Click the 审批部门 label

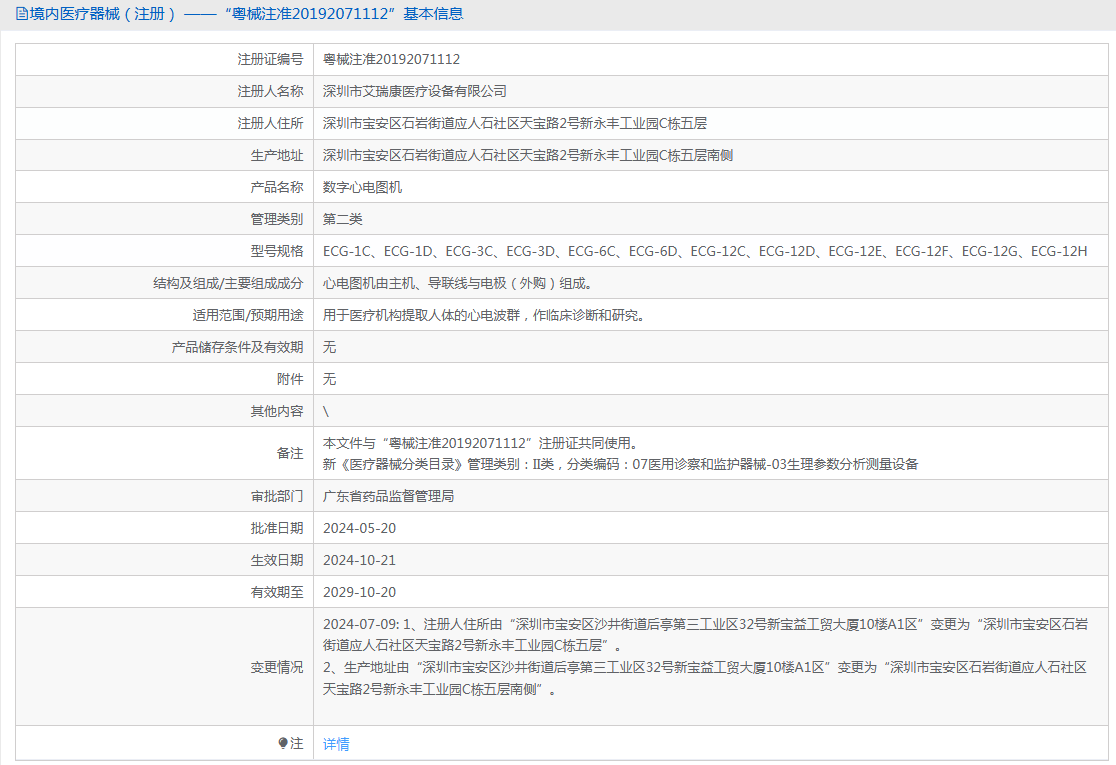point(277,497)
